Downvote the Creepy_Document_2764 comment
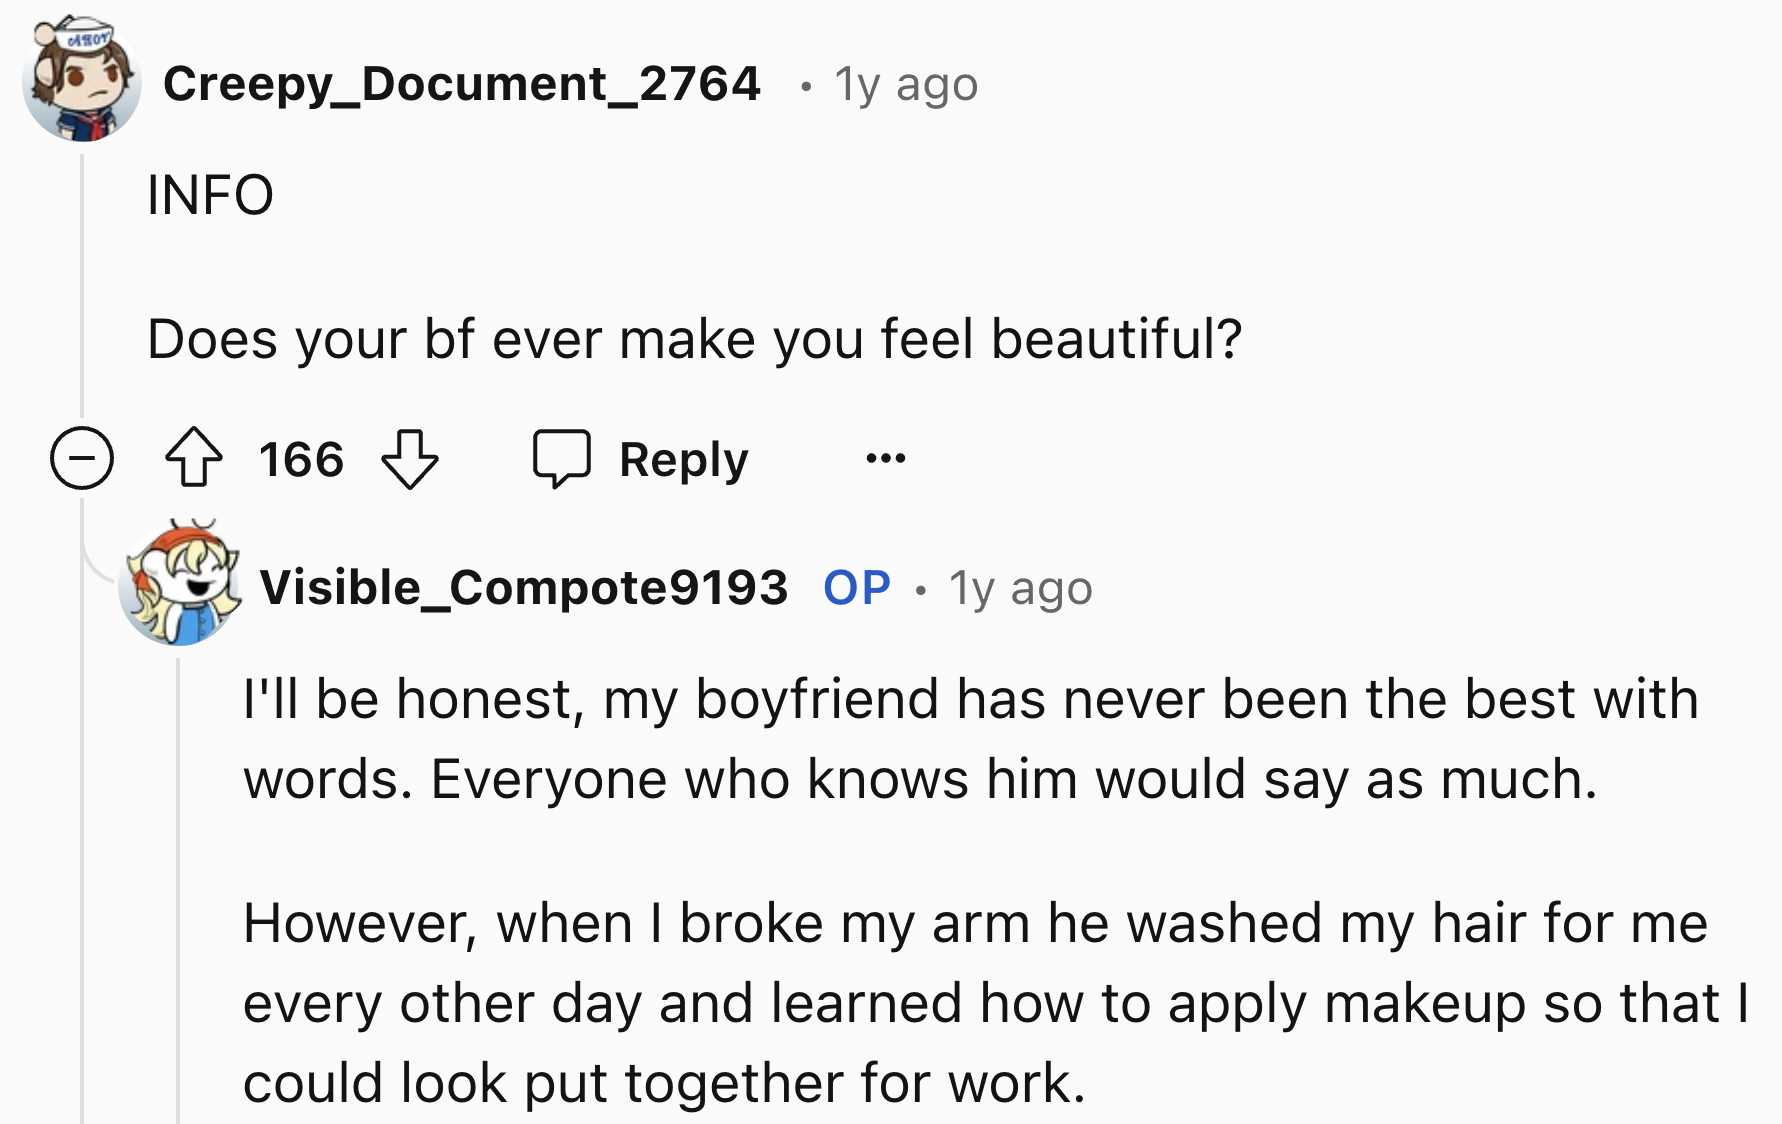The image size is (1782, 1124). pos(410,459)
